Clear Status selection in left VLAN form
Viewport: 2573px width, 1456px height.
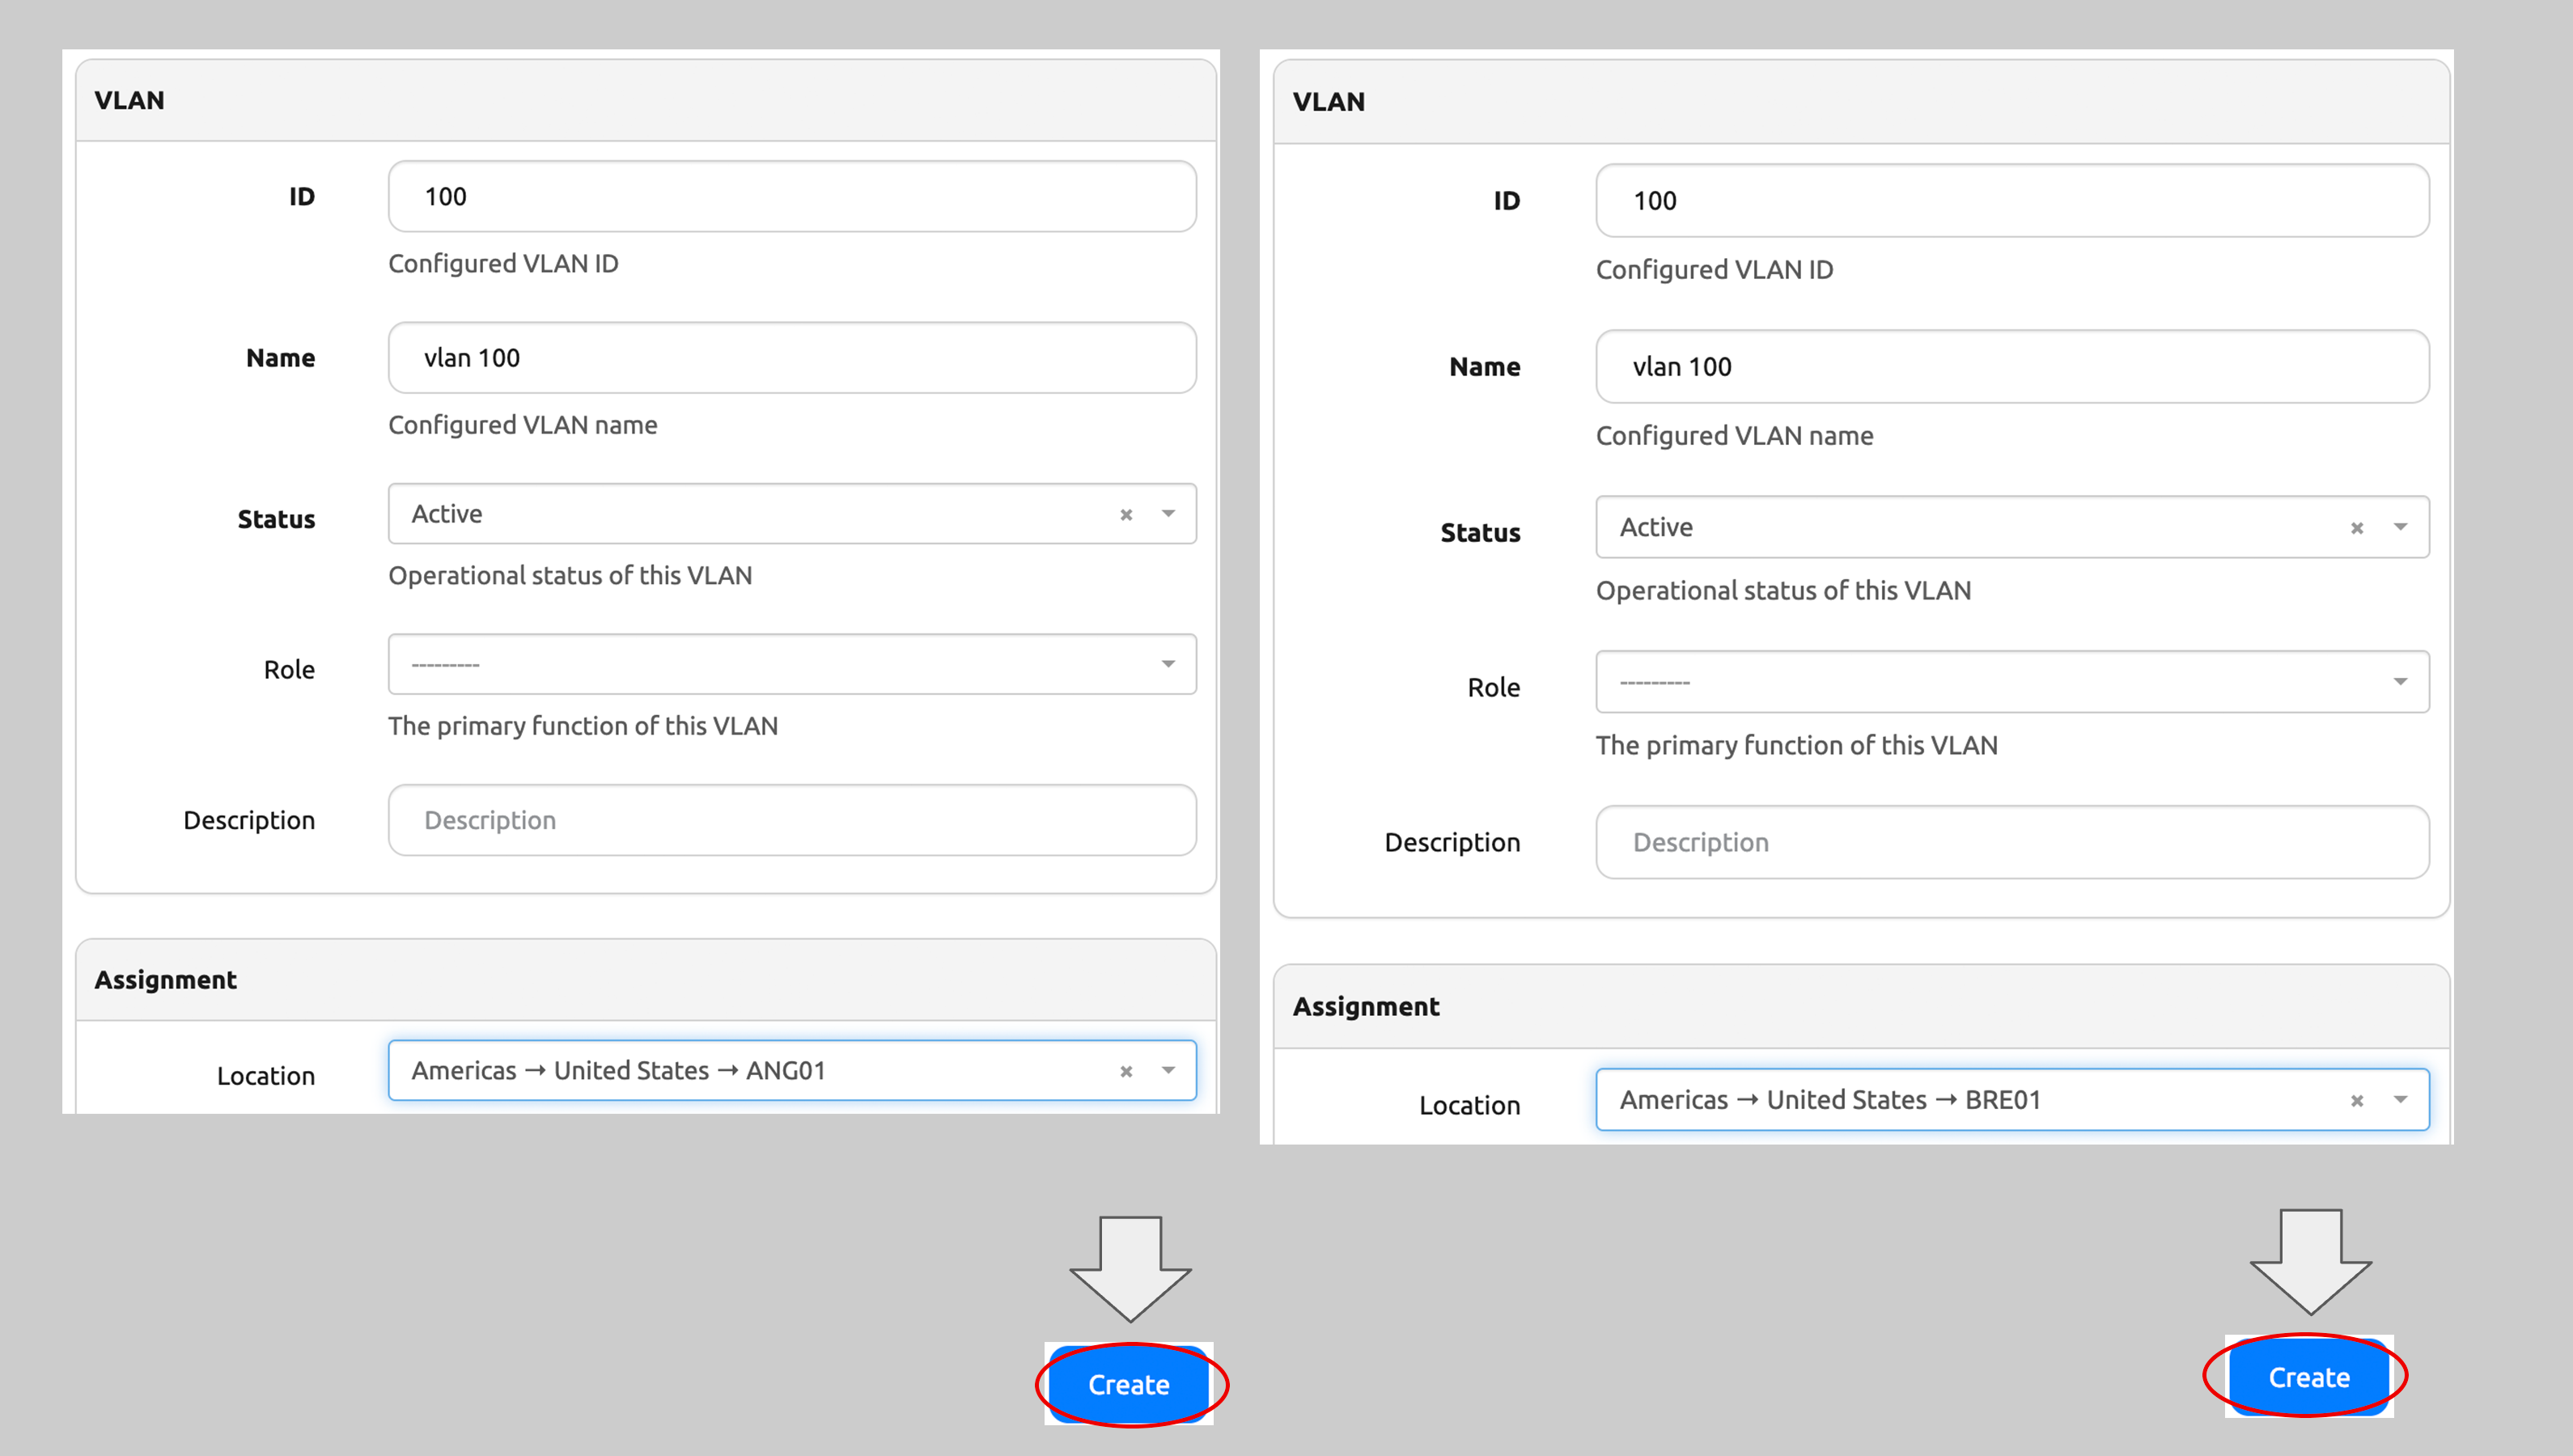(x=1126, y=515)
